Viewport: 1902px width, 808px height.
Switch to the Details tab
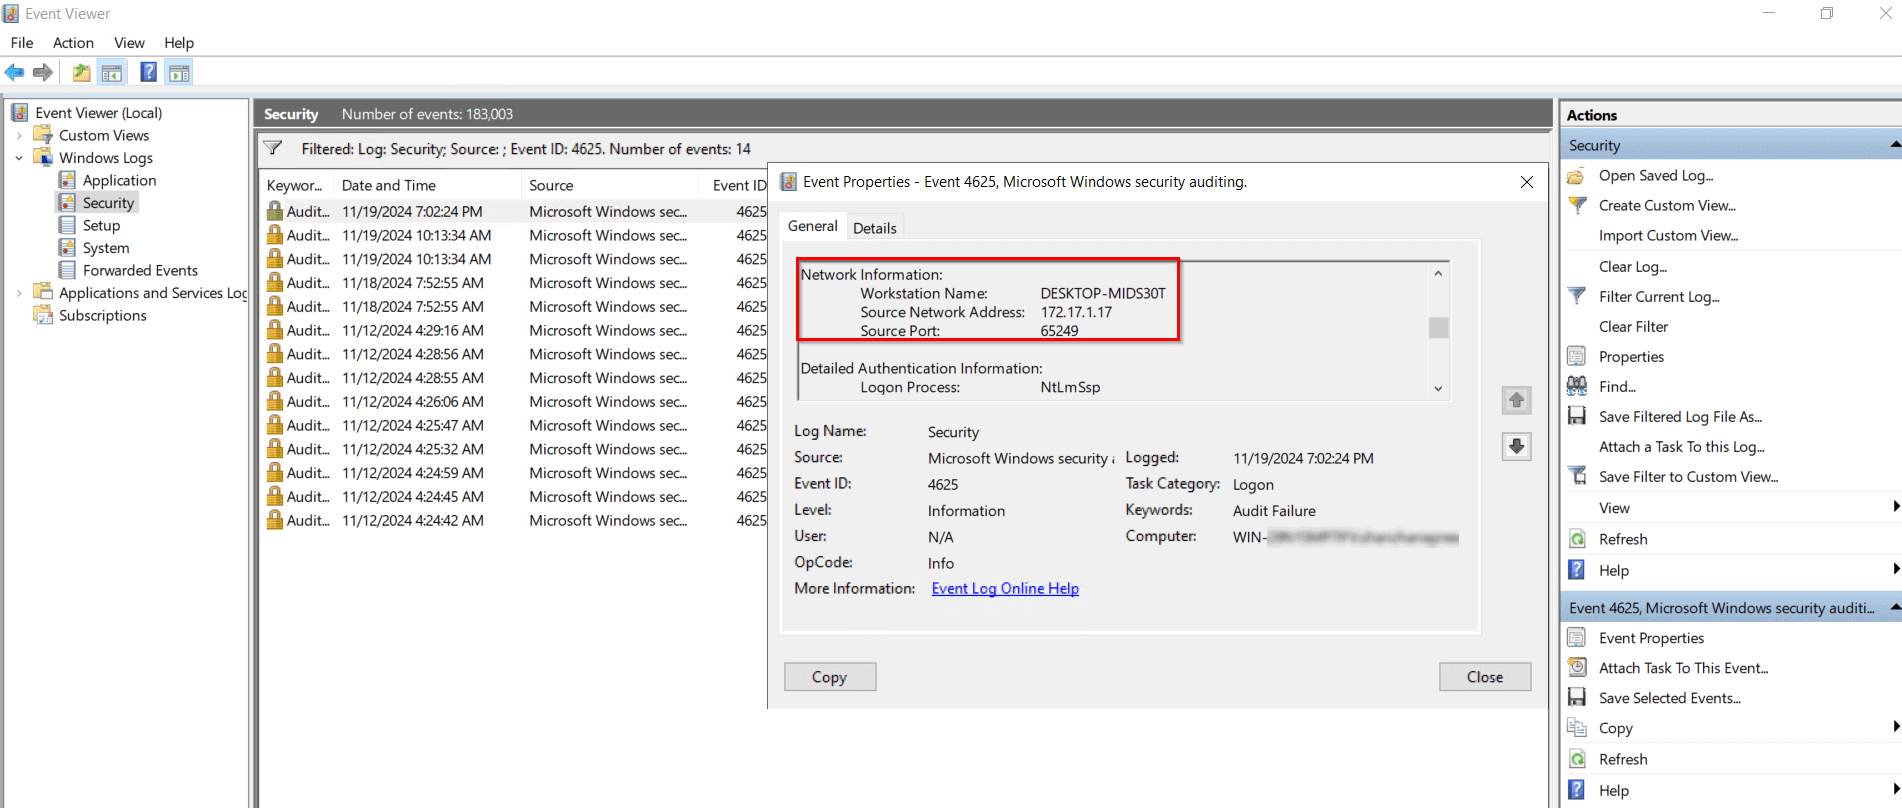[x=874, y=228]
